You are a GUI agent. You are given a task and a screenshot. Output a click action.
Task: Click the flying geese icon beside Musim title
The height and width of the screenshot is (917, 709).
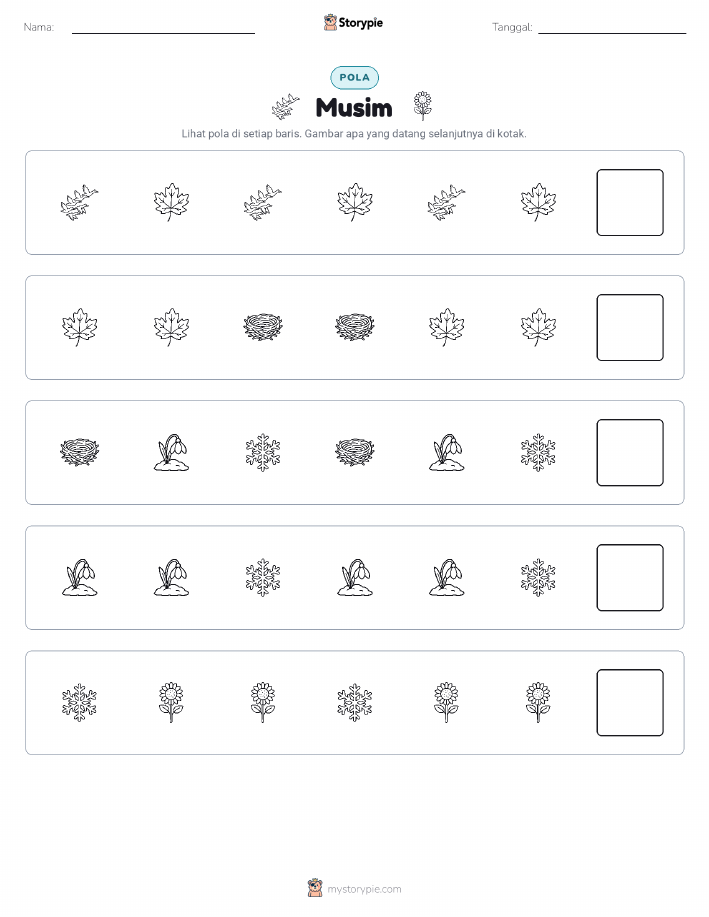point(285,106)
